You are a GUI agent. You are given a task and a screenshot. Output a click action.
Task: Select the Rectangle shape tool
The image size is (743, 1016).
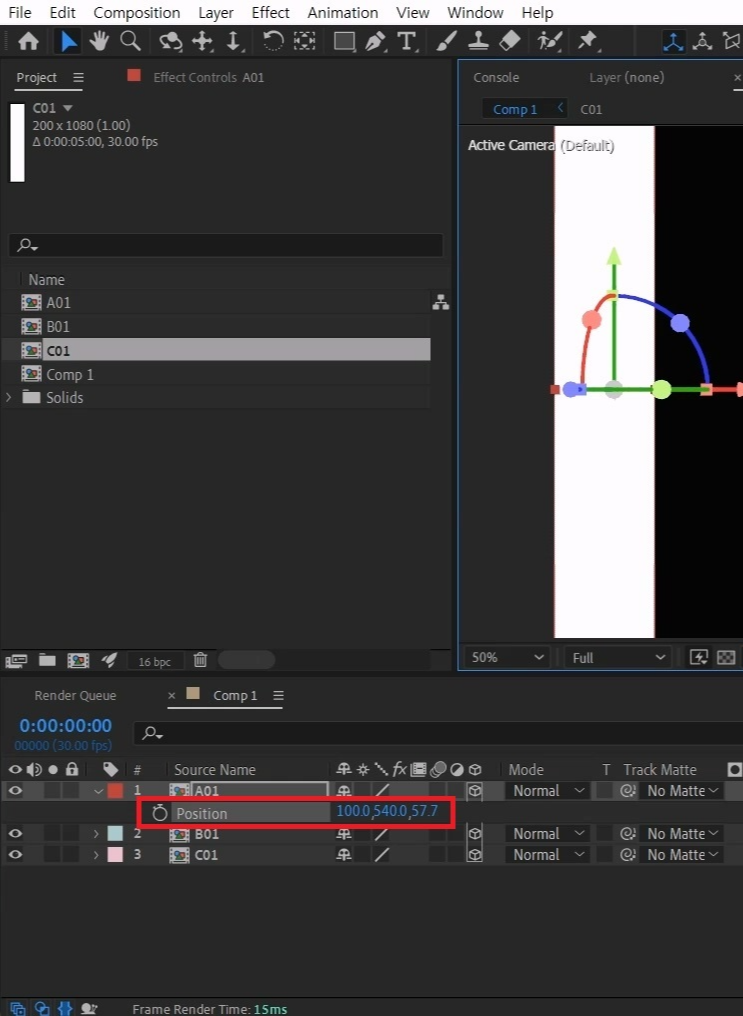[x=344, y=41]
